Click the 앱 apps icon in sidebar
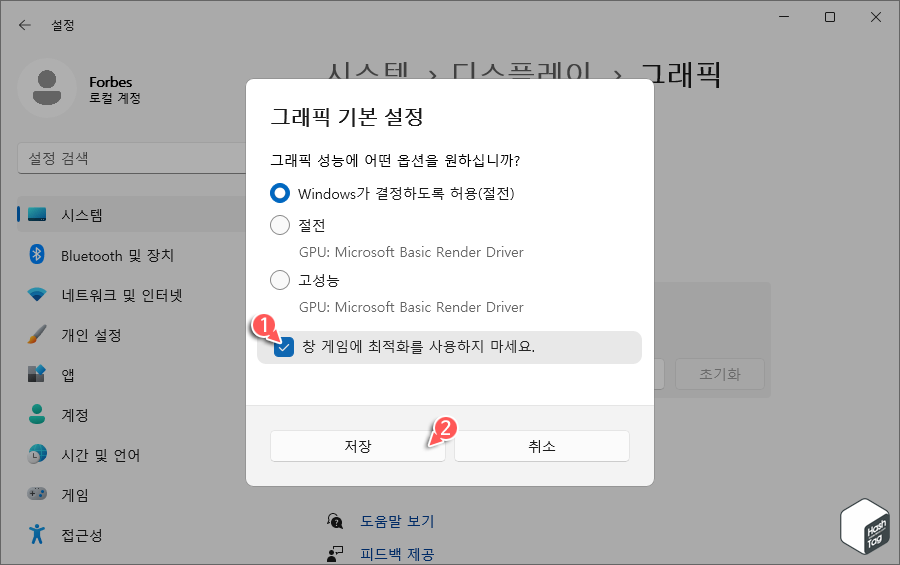The width and height of the screenshot is (900, 565). click(x=37, y=374)
